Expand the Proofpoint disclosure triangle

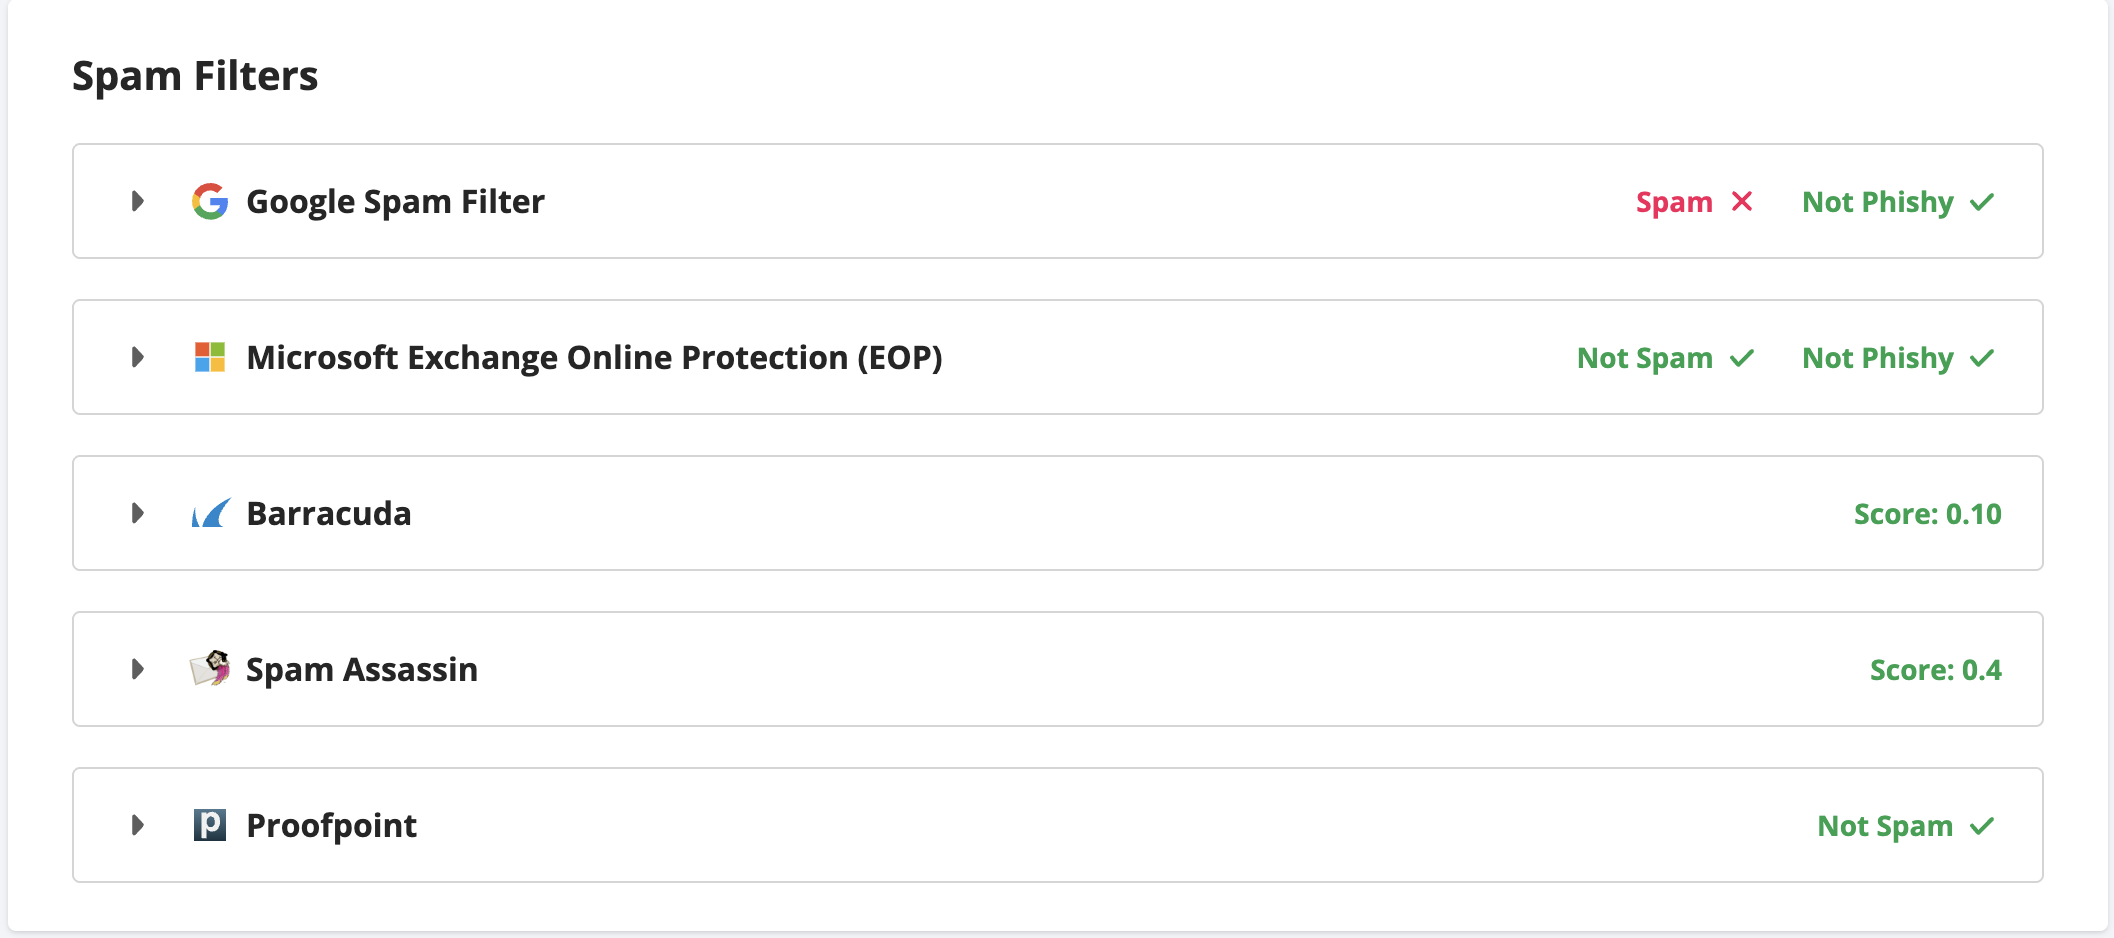tap(138, 825)
